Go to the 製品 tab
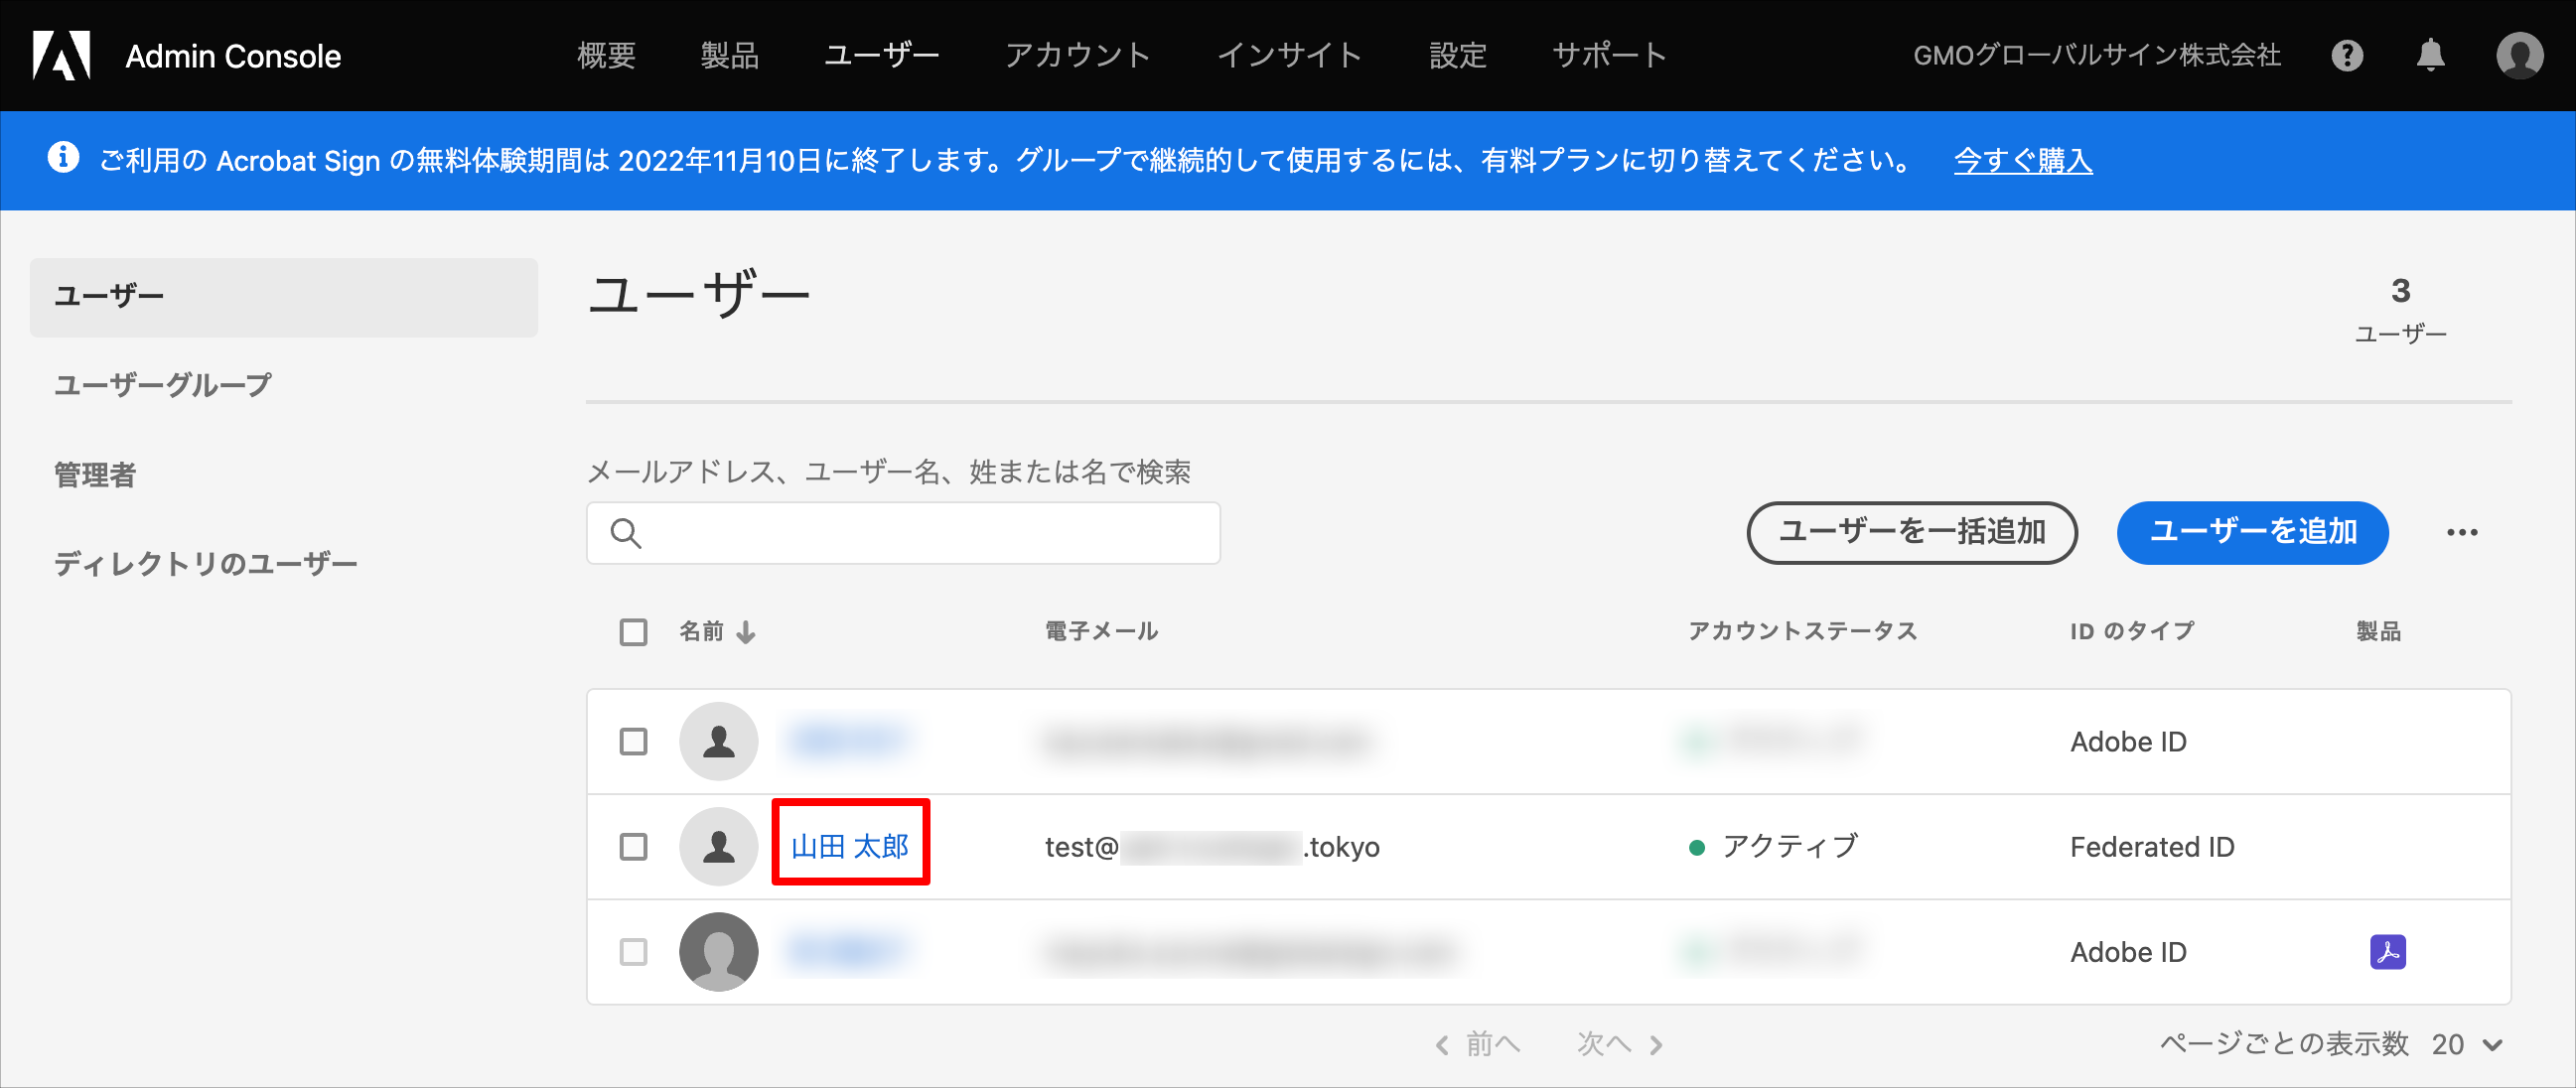 [x=729, y=55]
